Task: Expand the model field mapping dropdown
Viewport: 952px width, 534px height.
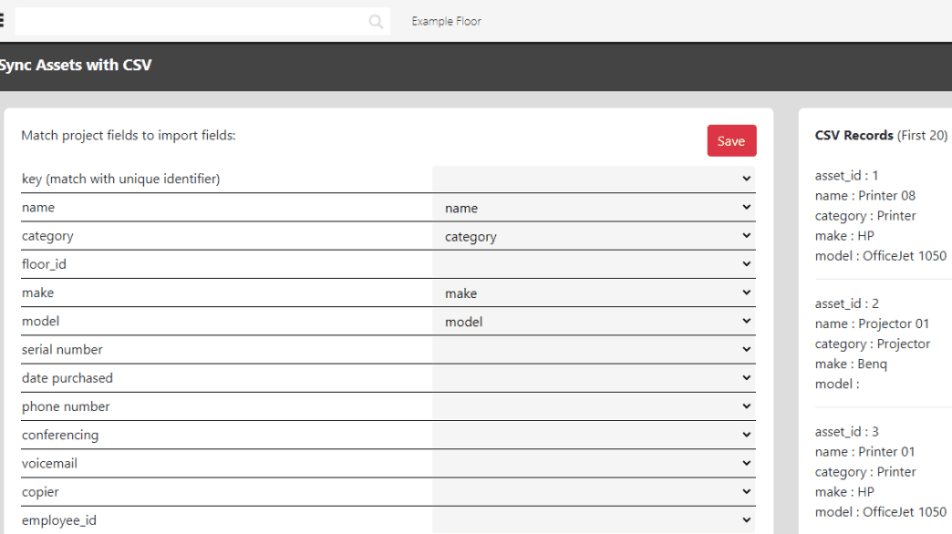Action: 594,322
